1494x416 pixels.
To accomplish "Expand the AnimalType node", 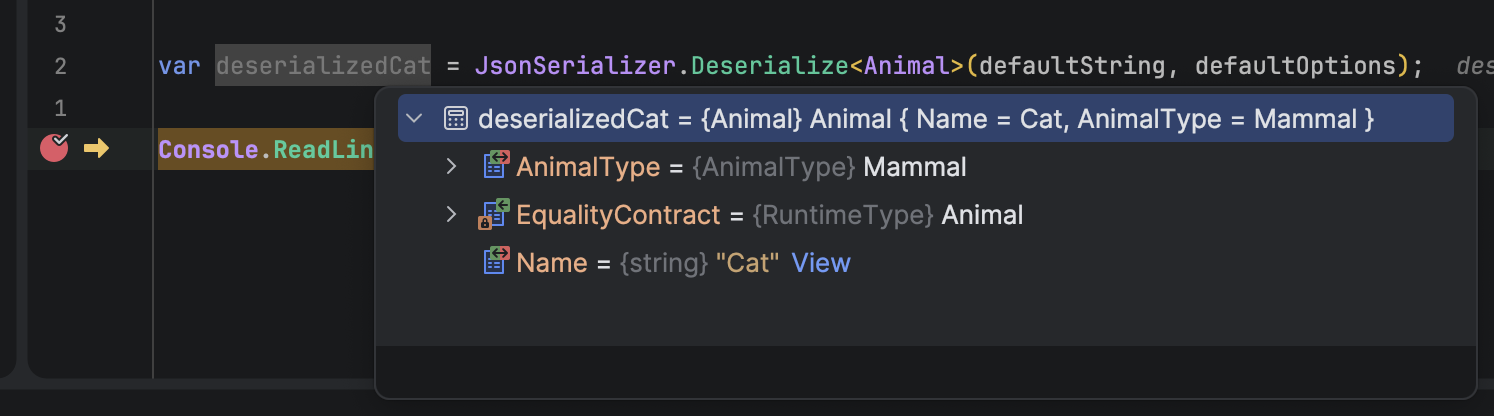I will coord(451,167).
